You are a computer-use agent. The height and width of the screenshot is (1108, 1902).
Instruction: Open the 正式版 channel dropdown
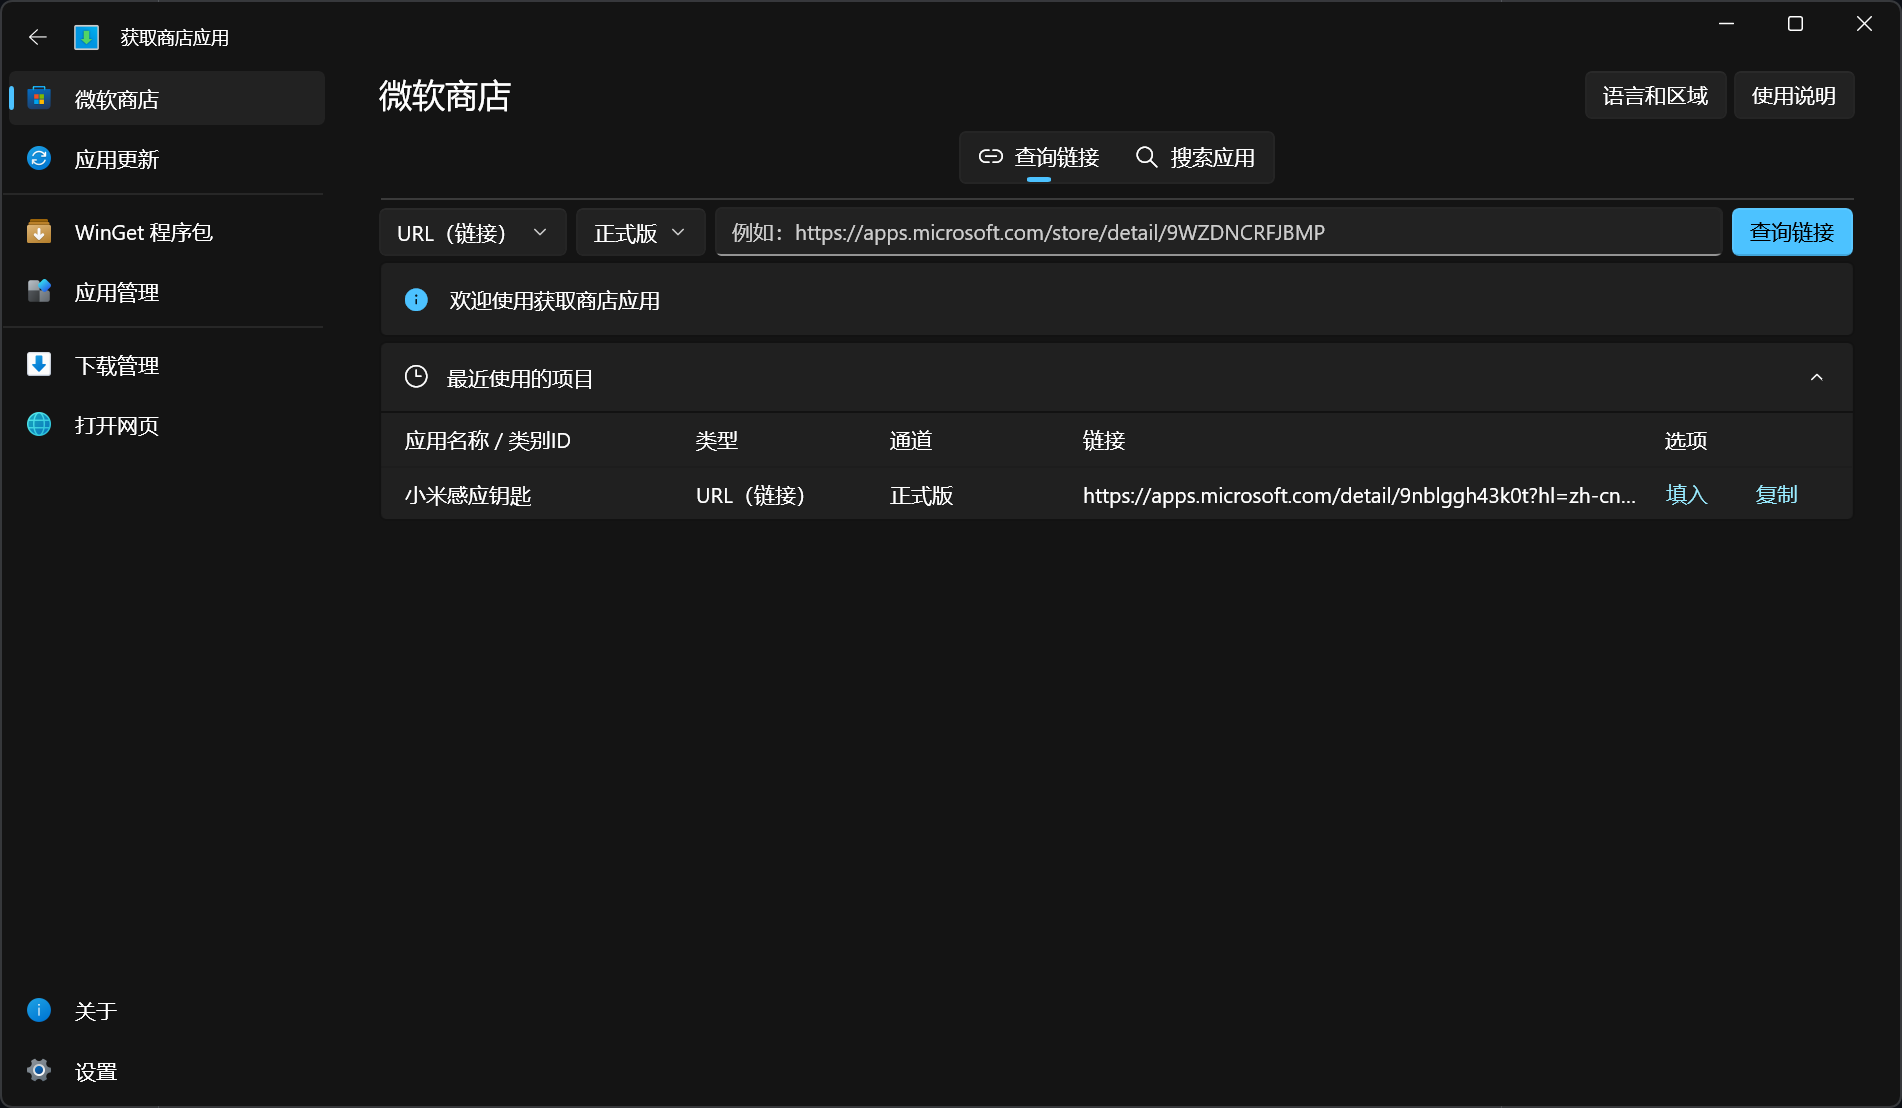pos(640,232)
